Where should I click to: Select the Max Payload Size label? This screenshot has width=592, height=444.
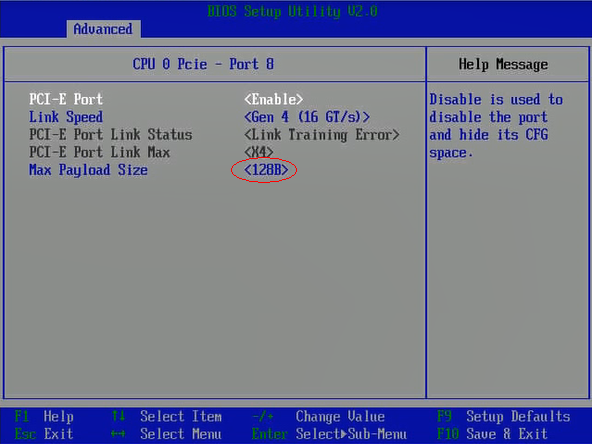pyautogui.click(x=88, y=170)
